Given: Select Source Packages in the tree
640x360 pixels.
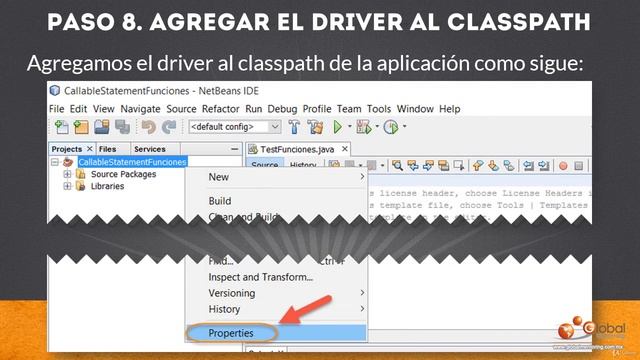Looking at the screenshot, I should (x=123, y=174).
